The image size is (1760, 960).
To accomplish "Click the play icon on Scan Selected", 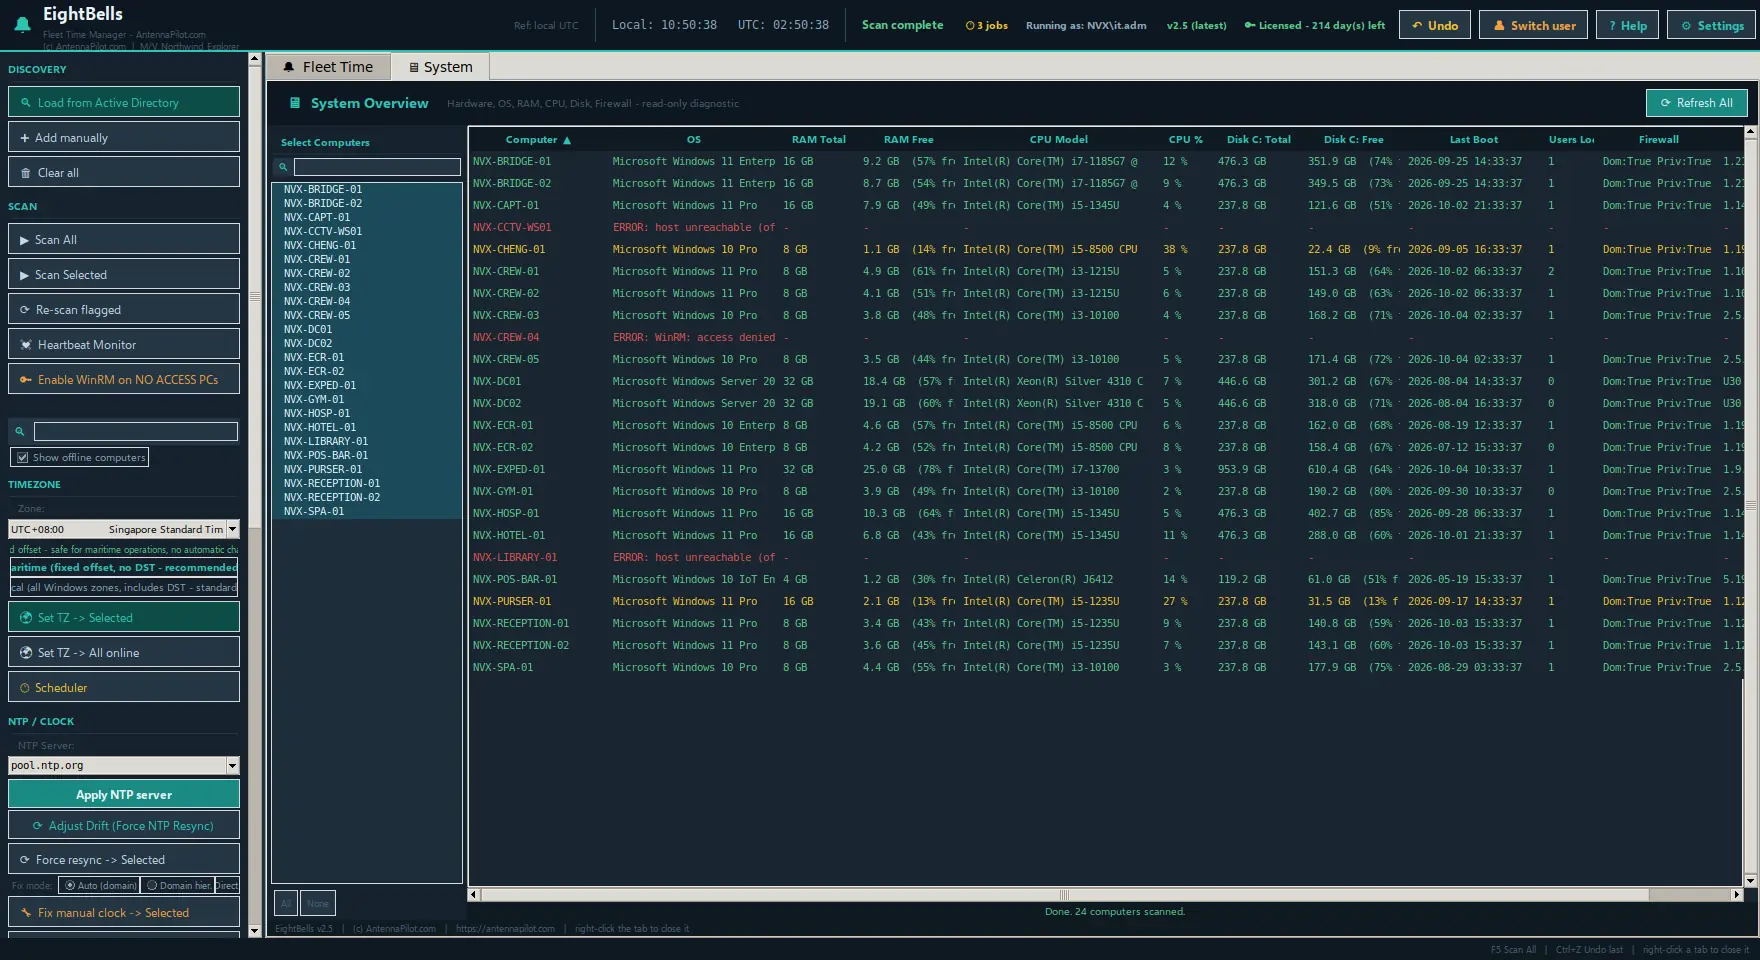I will (x=25, y=275).
